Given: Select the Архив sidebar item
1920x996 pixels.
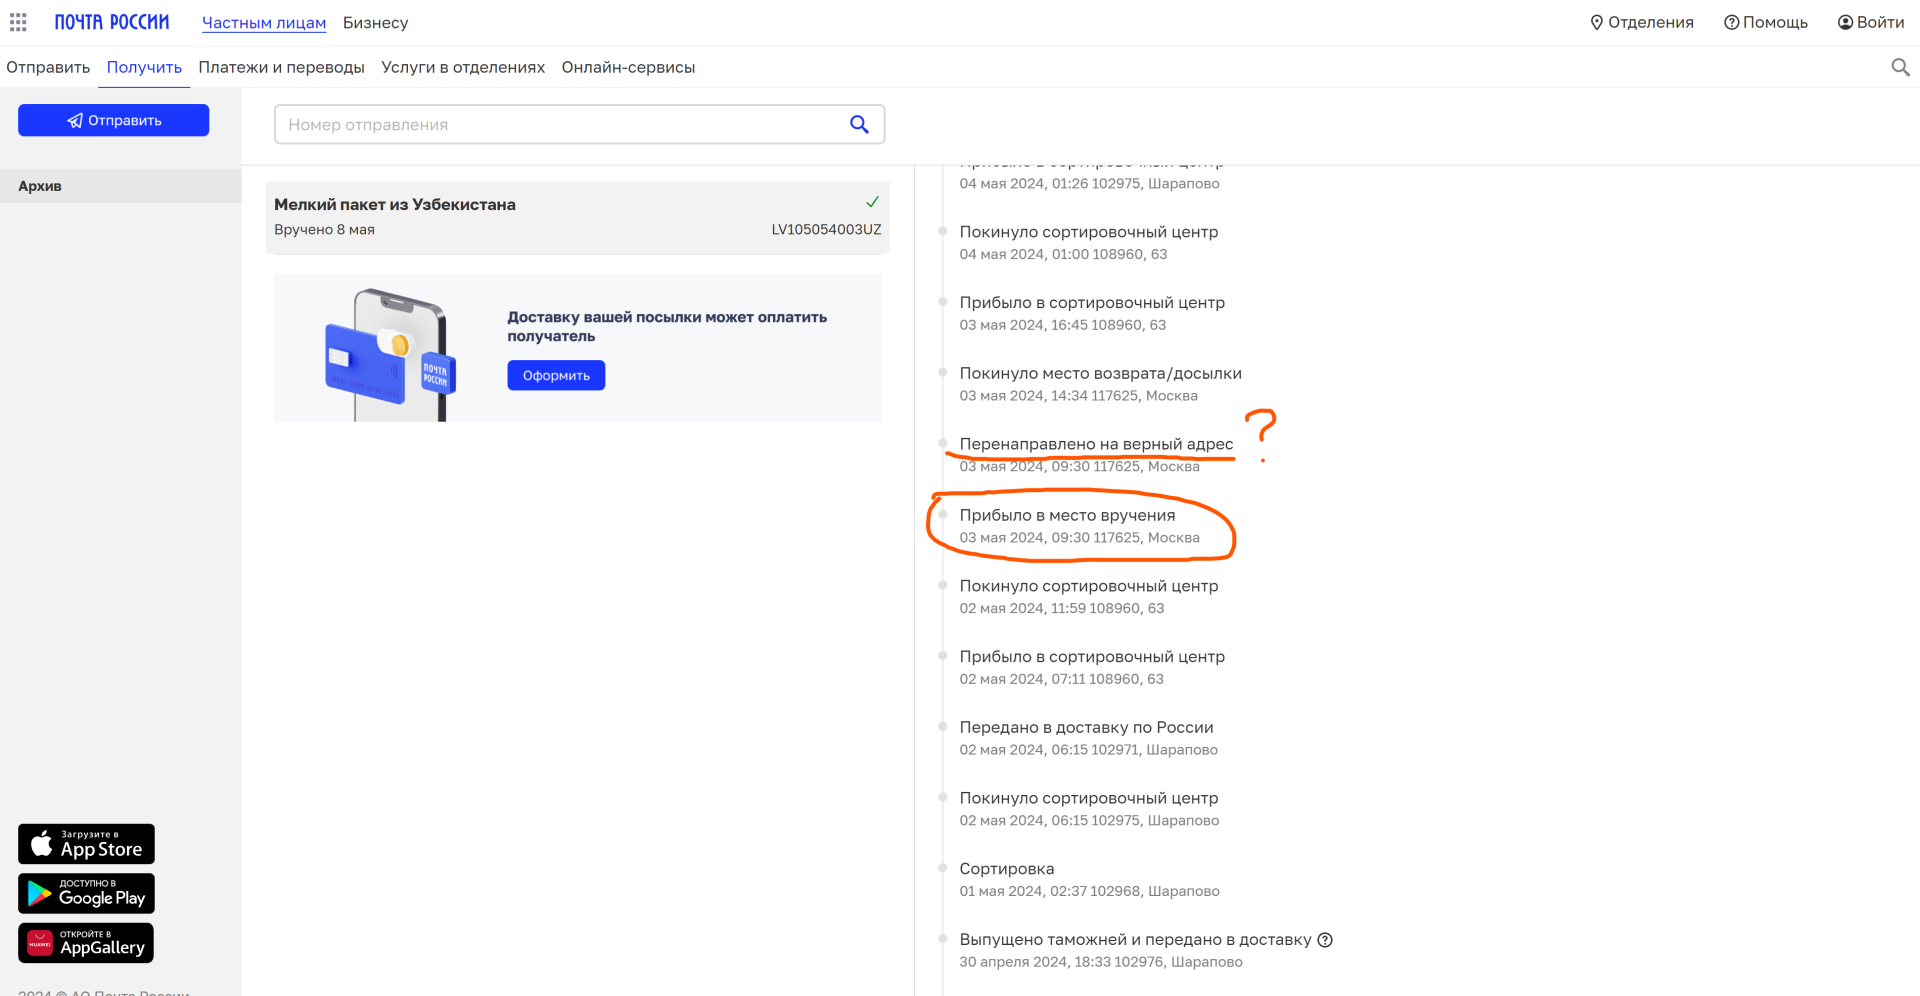Looking at the screenshot, I should (x=120, y=186).
